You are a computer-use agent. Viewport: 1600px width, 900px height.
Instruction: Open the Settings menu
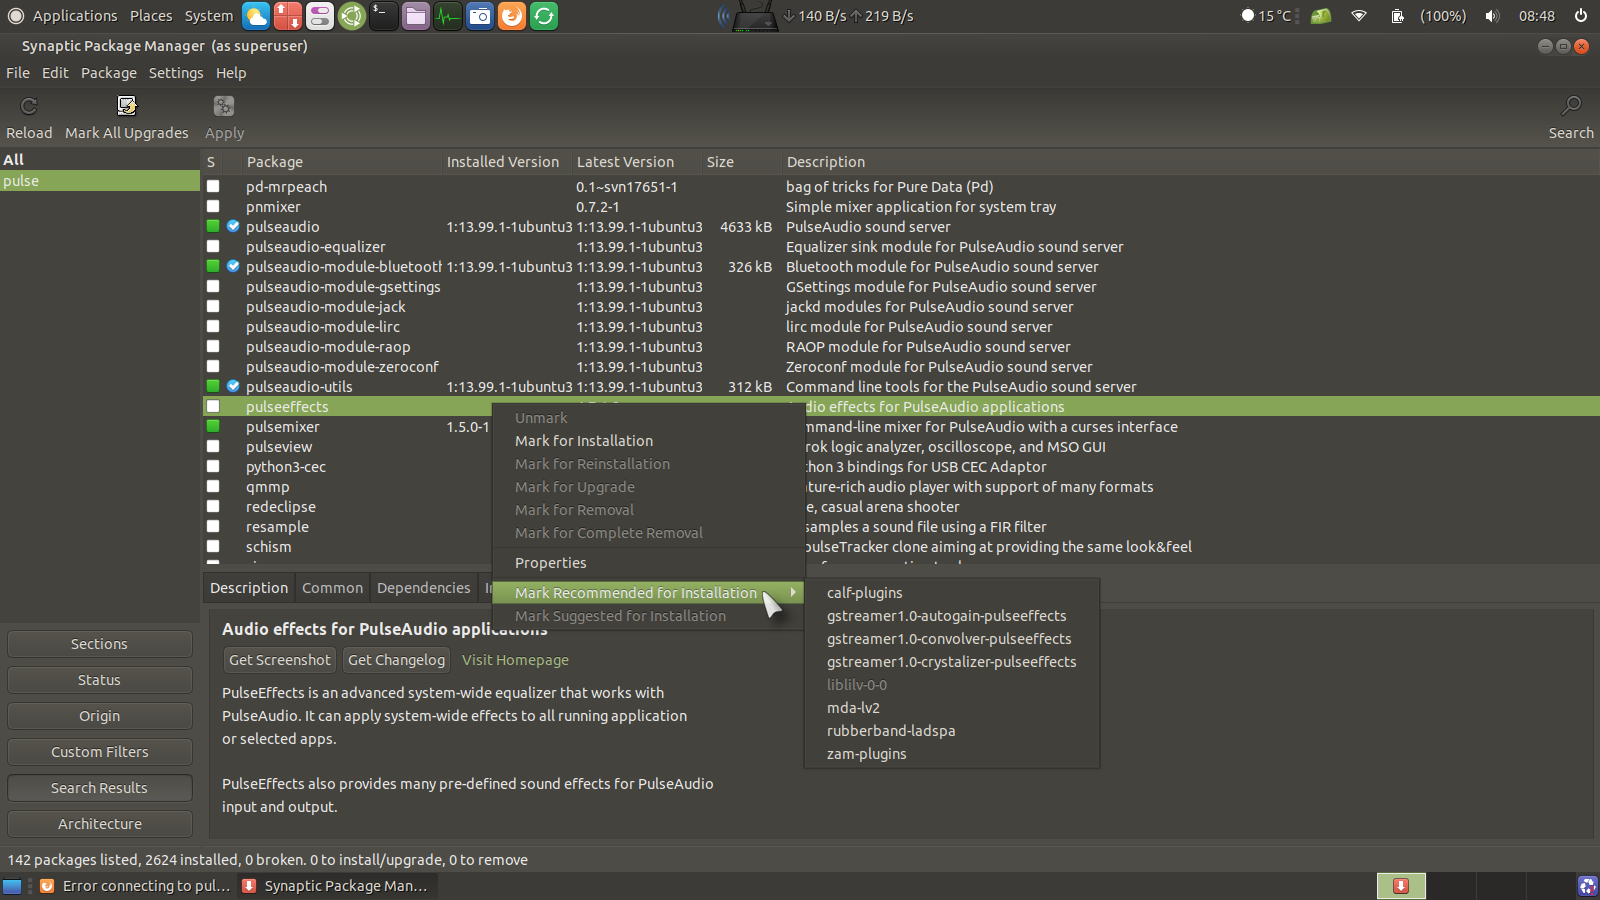(x=176, y=73)
